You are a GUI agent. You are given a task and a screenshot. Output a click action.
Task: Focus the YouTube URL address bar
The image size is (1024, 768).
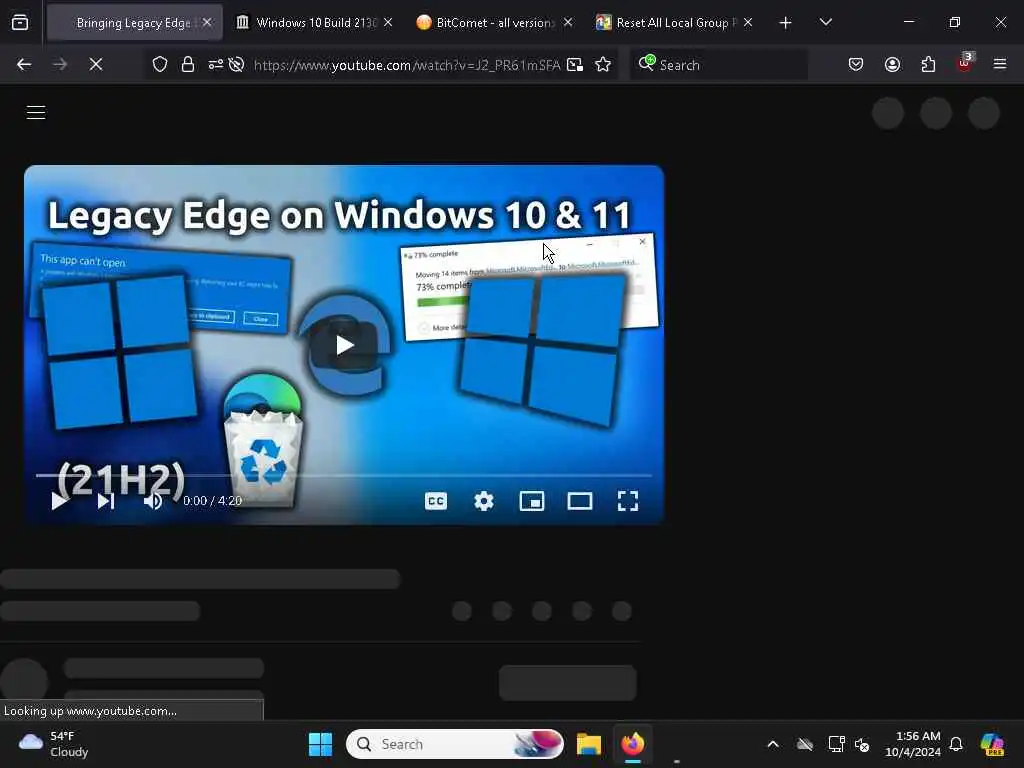[407, 65]
